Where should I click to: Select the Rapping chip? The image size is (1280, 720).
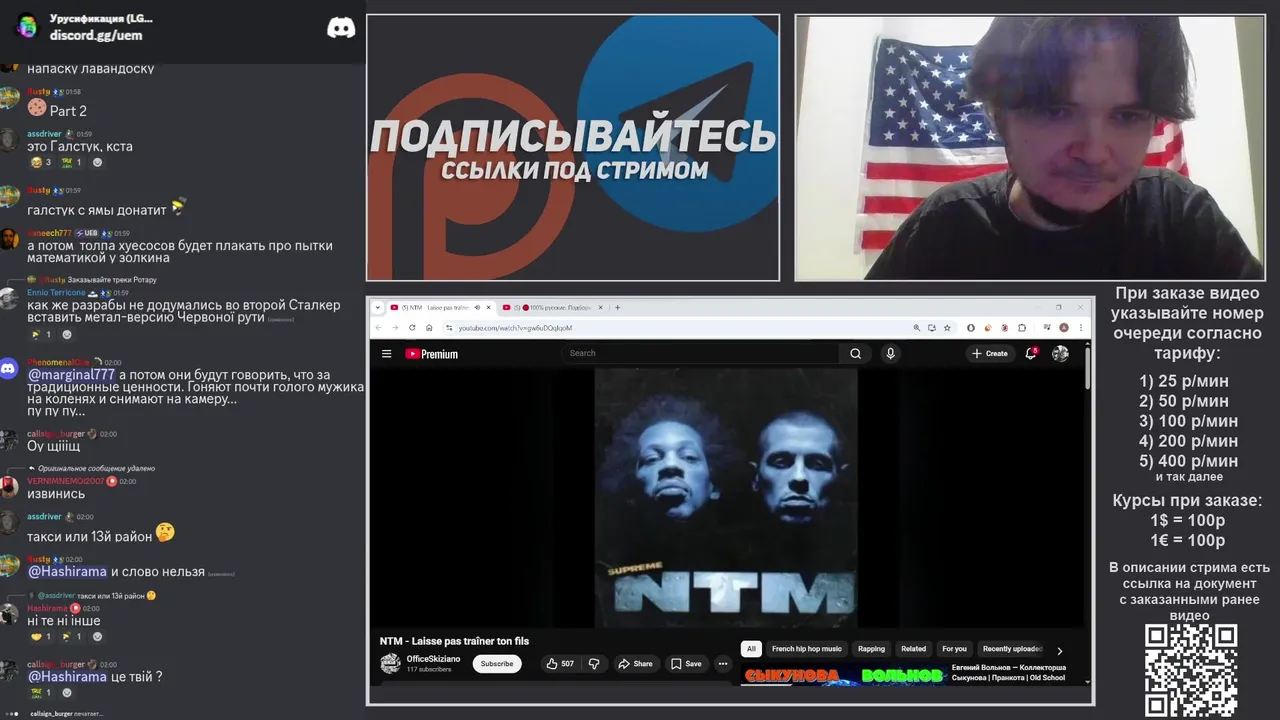coord(871,649)
